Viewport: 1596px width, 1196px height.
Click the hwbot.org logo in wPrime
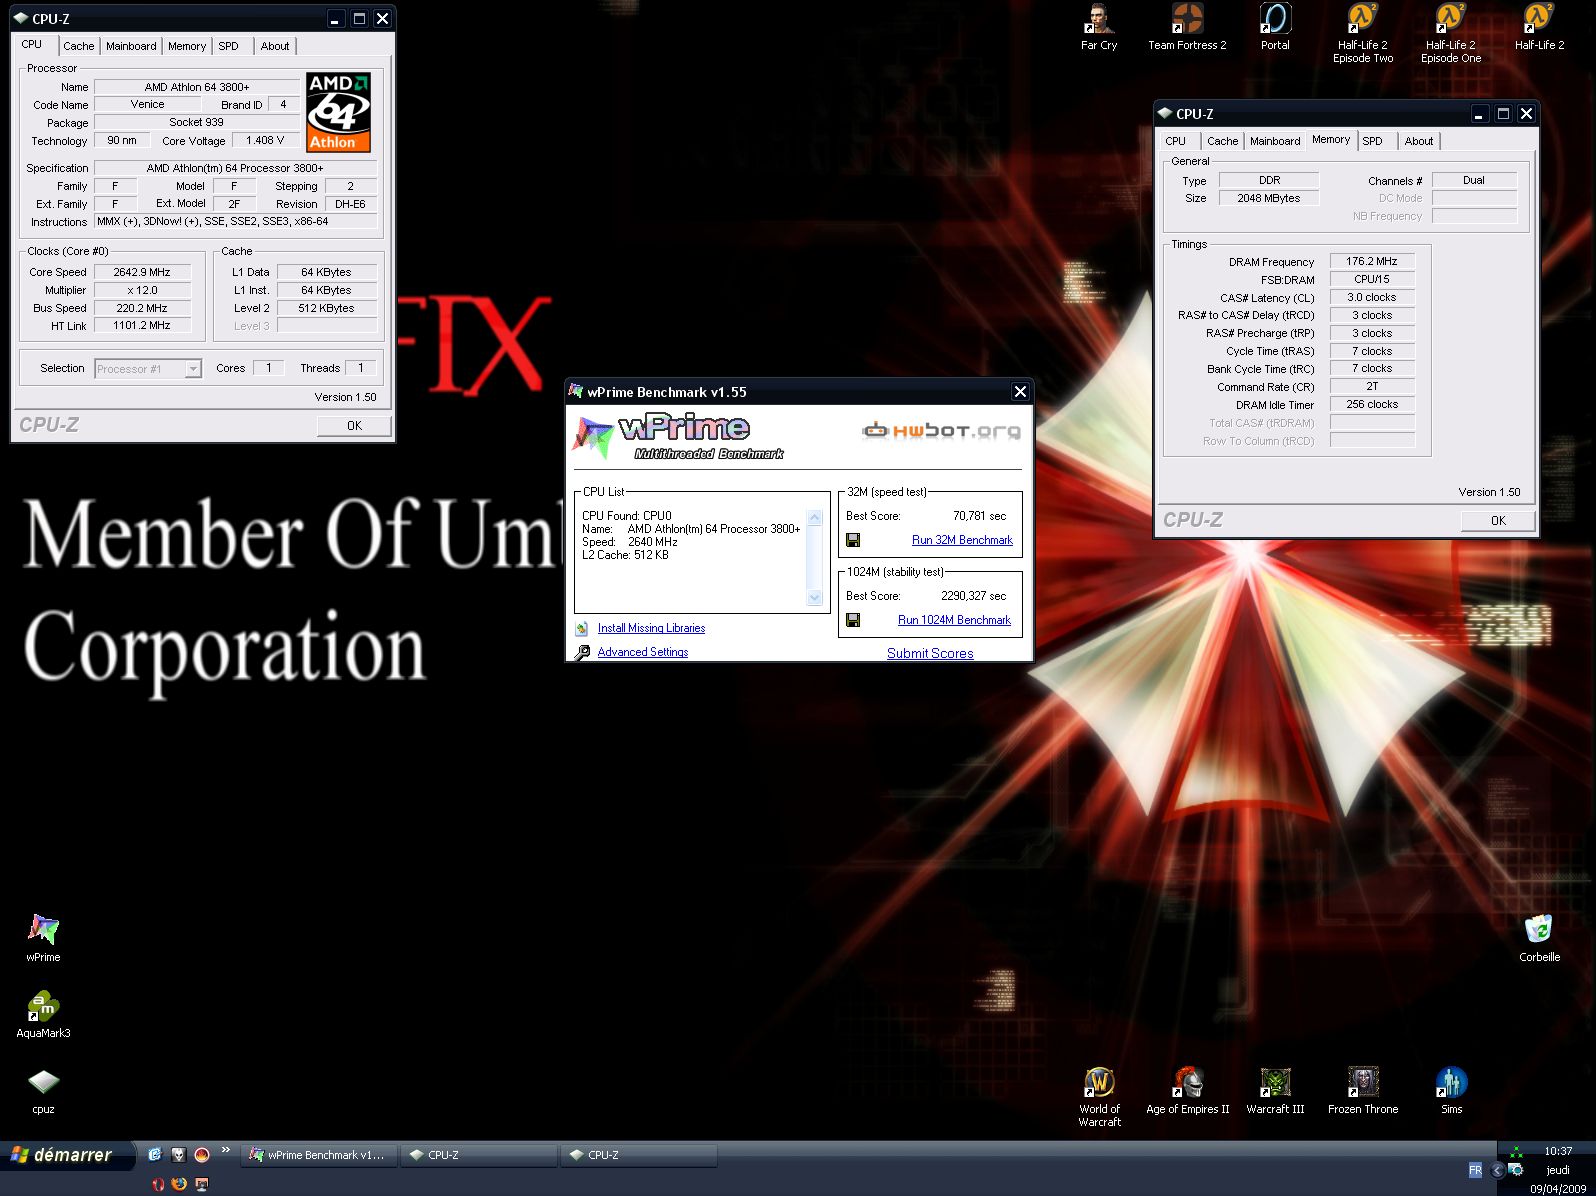pos(941,431)
